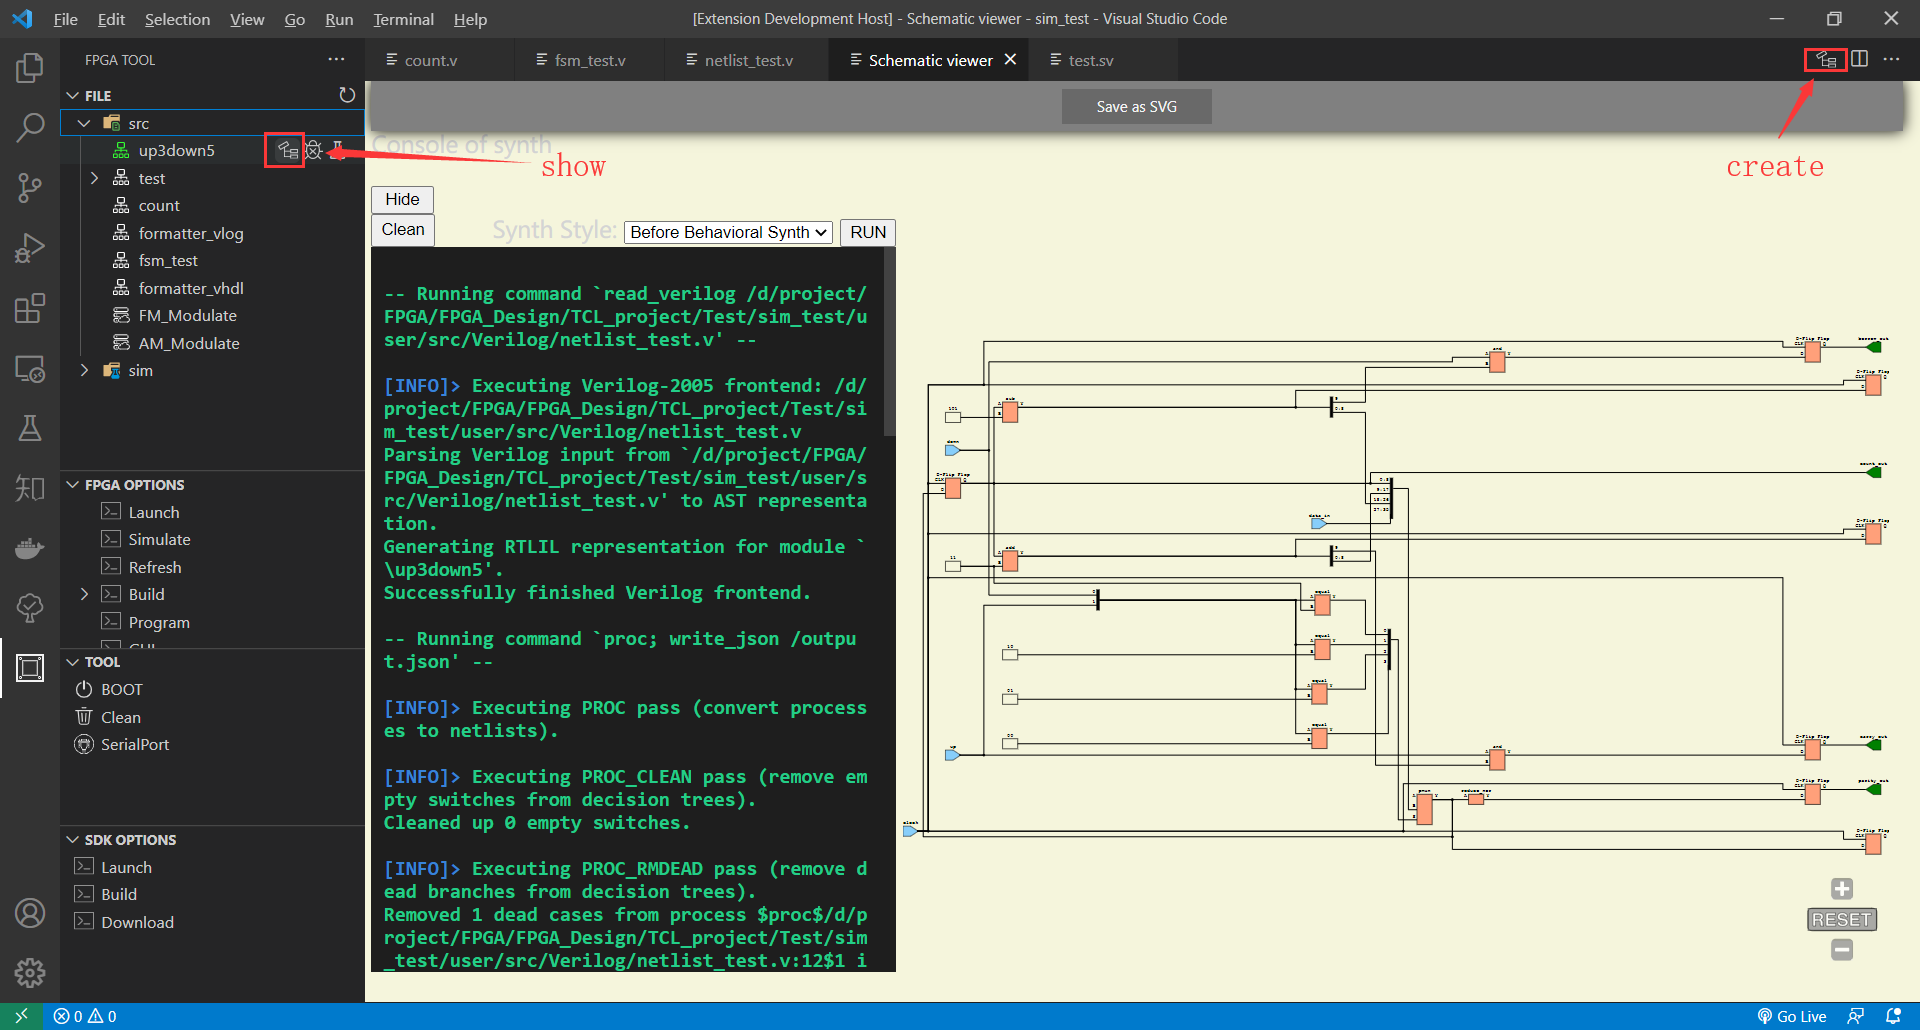The height and width of the screenshot is (1030, 1920).
Task: Collapse the FILE section
Action: 72,96
